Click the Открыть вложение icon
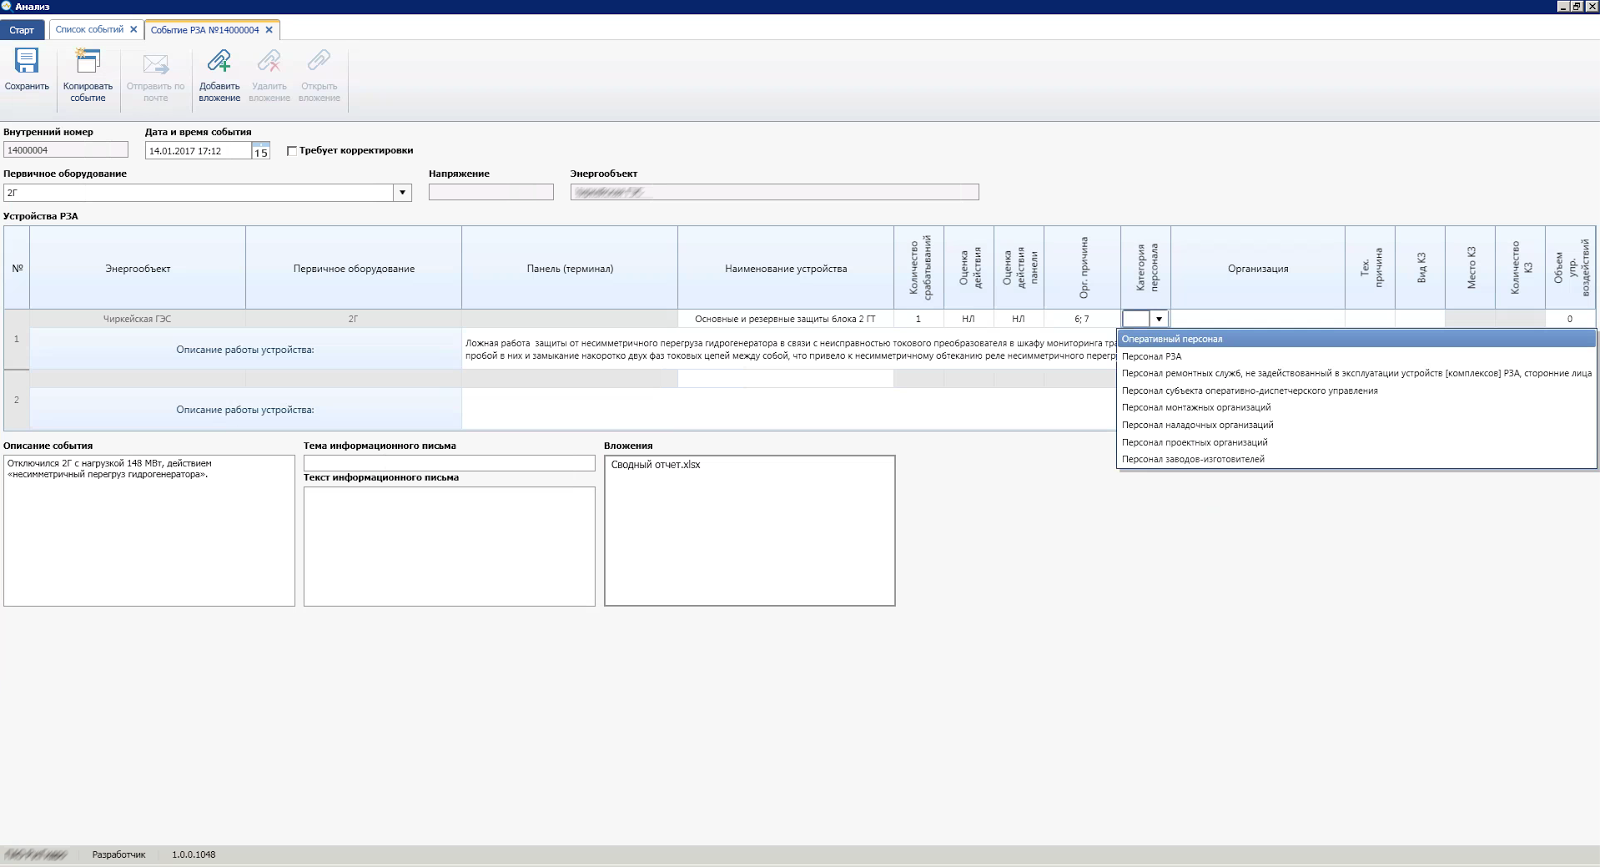The height and width of the screenshot is (867, 1600). pos(319,61)
